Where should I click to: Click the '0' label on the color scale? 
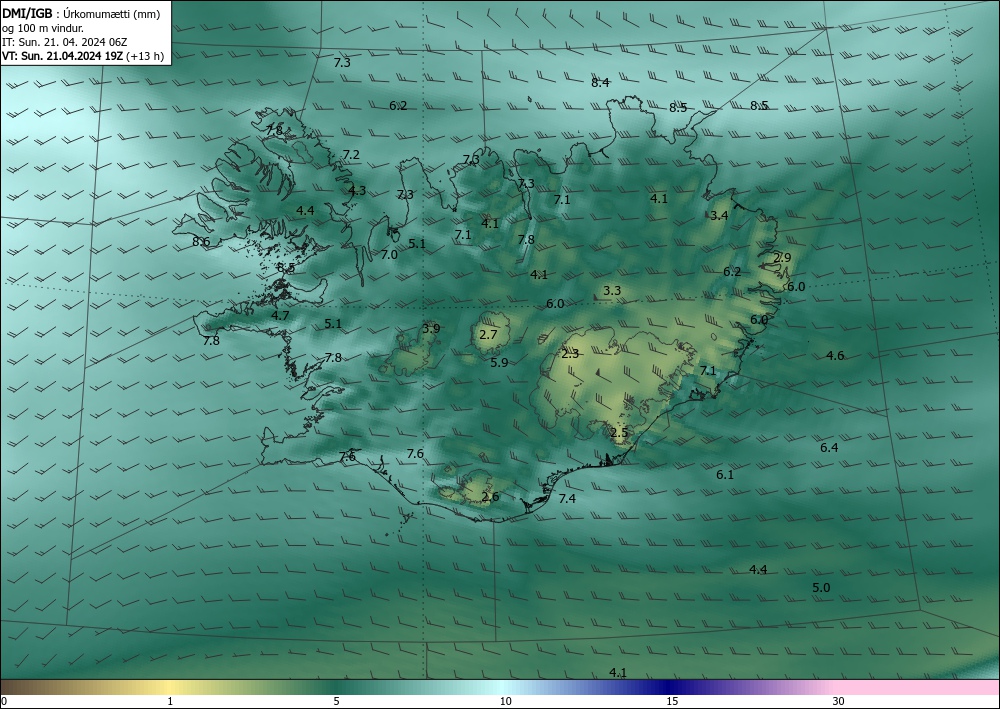point(4,701)
